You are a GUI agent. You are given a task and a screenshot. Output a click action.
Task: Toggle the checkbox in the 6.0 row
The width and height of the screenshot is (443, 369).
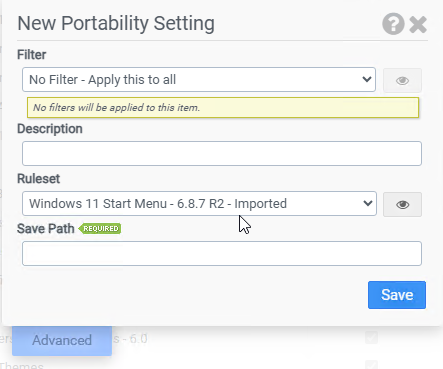pos(371,337)
